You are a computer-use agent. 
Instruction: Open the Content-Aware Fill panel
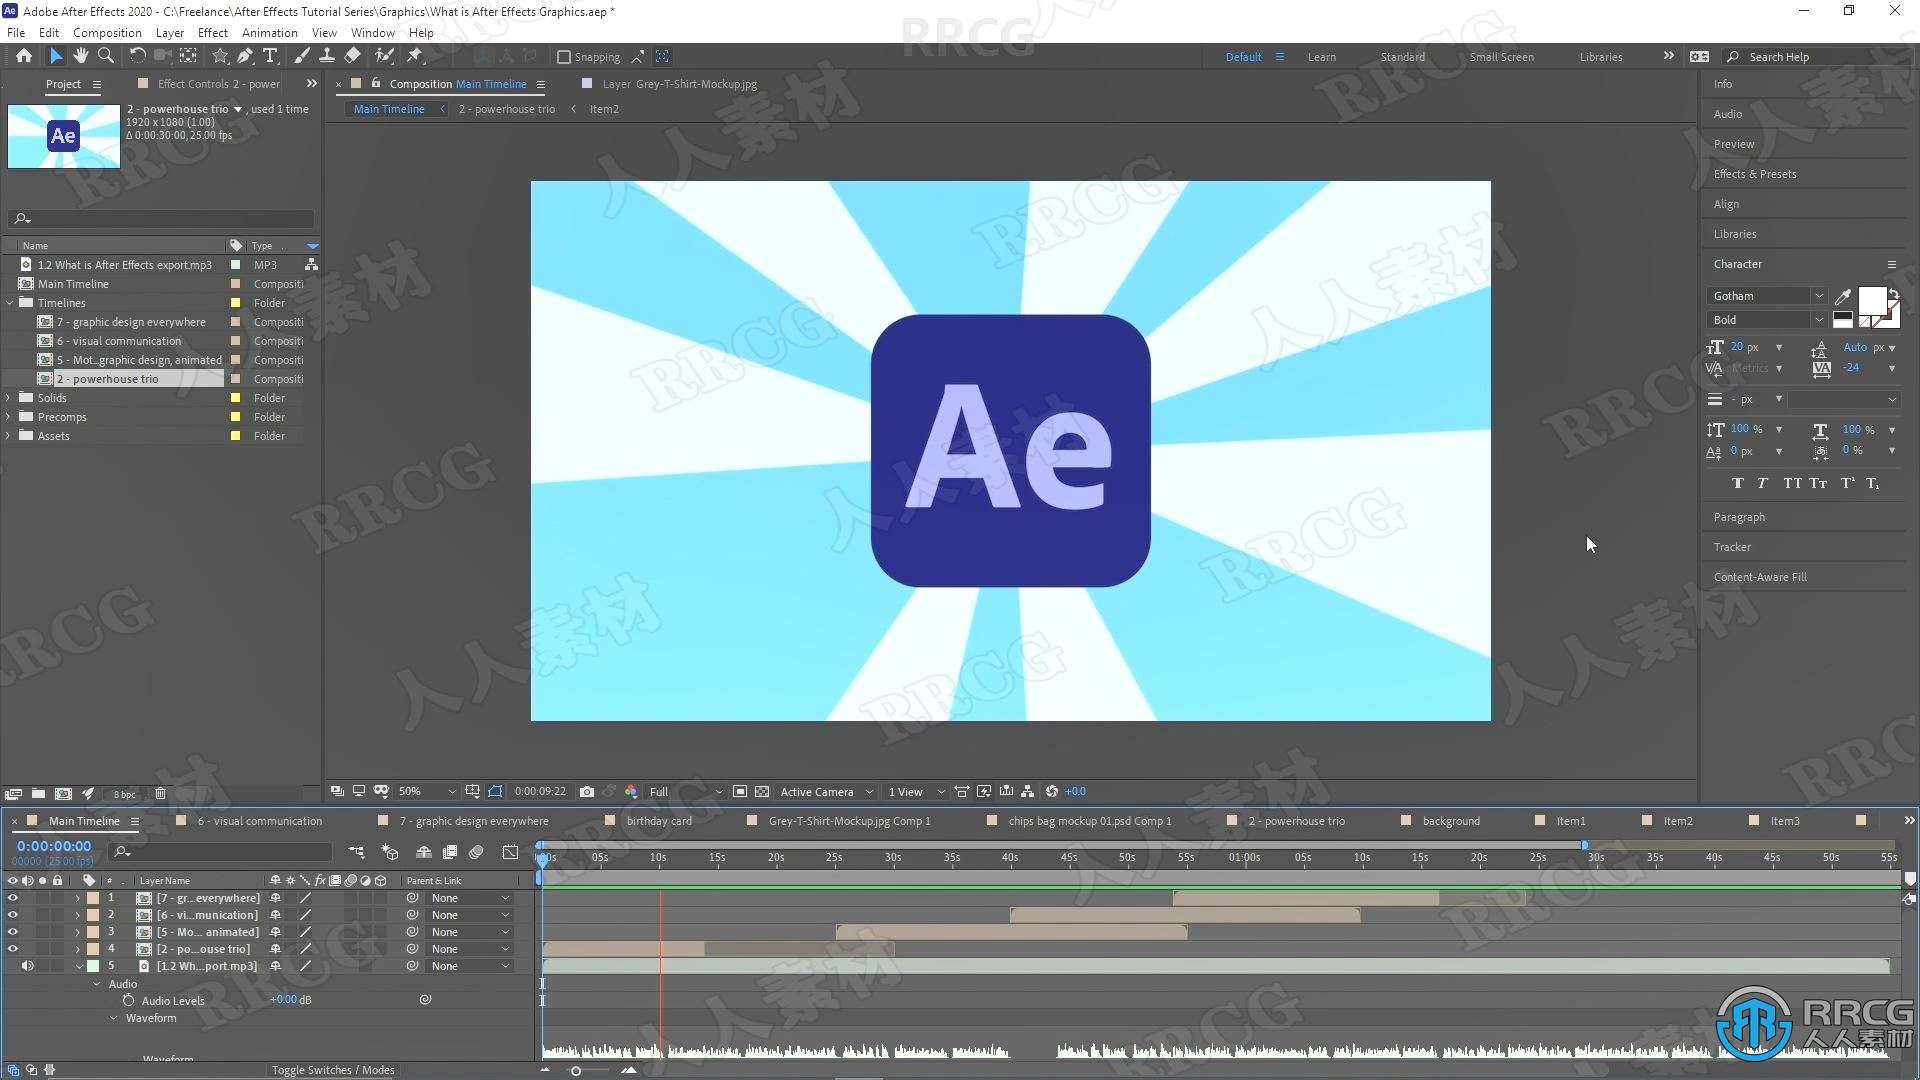click(1760, 577)
